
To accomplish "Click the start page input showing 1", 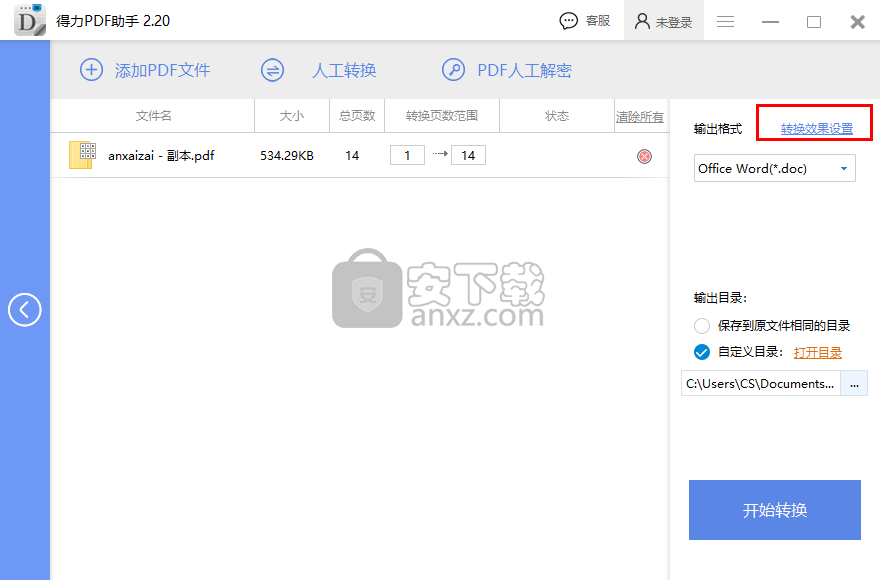I will [407, 156].
